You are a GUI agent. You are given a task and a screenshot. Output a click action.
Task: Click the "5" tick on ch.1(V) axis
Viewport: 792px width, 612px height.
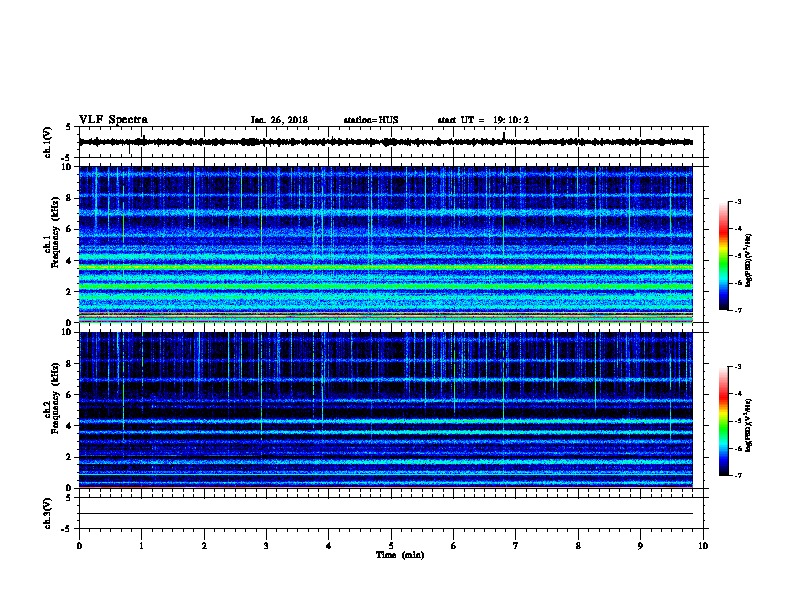pos(69,127)
